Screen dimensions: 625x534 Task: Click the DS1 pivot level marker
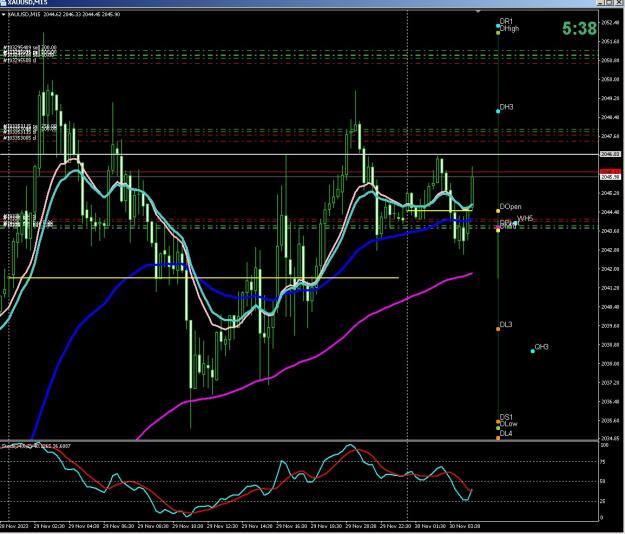498,422
